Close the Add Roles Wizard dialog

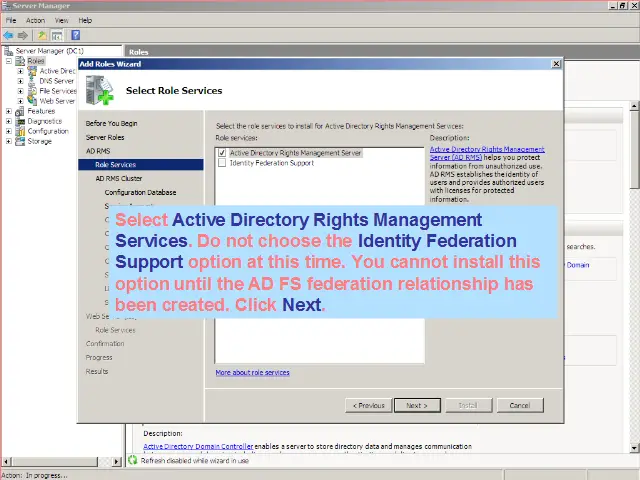[x=556, y=64]
